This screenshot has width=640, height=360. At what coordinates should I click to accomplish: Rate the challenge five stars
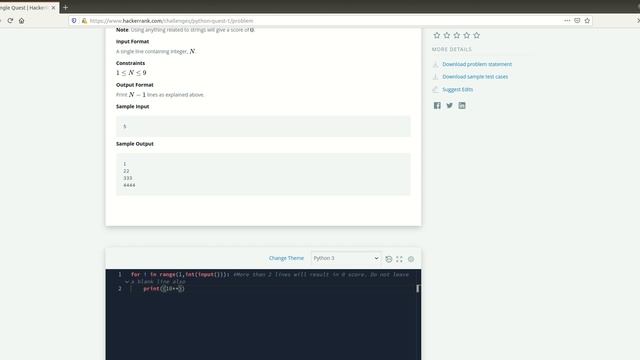(x=476, y=36)
